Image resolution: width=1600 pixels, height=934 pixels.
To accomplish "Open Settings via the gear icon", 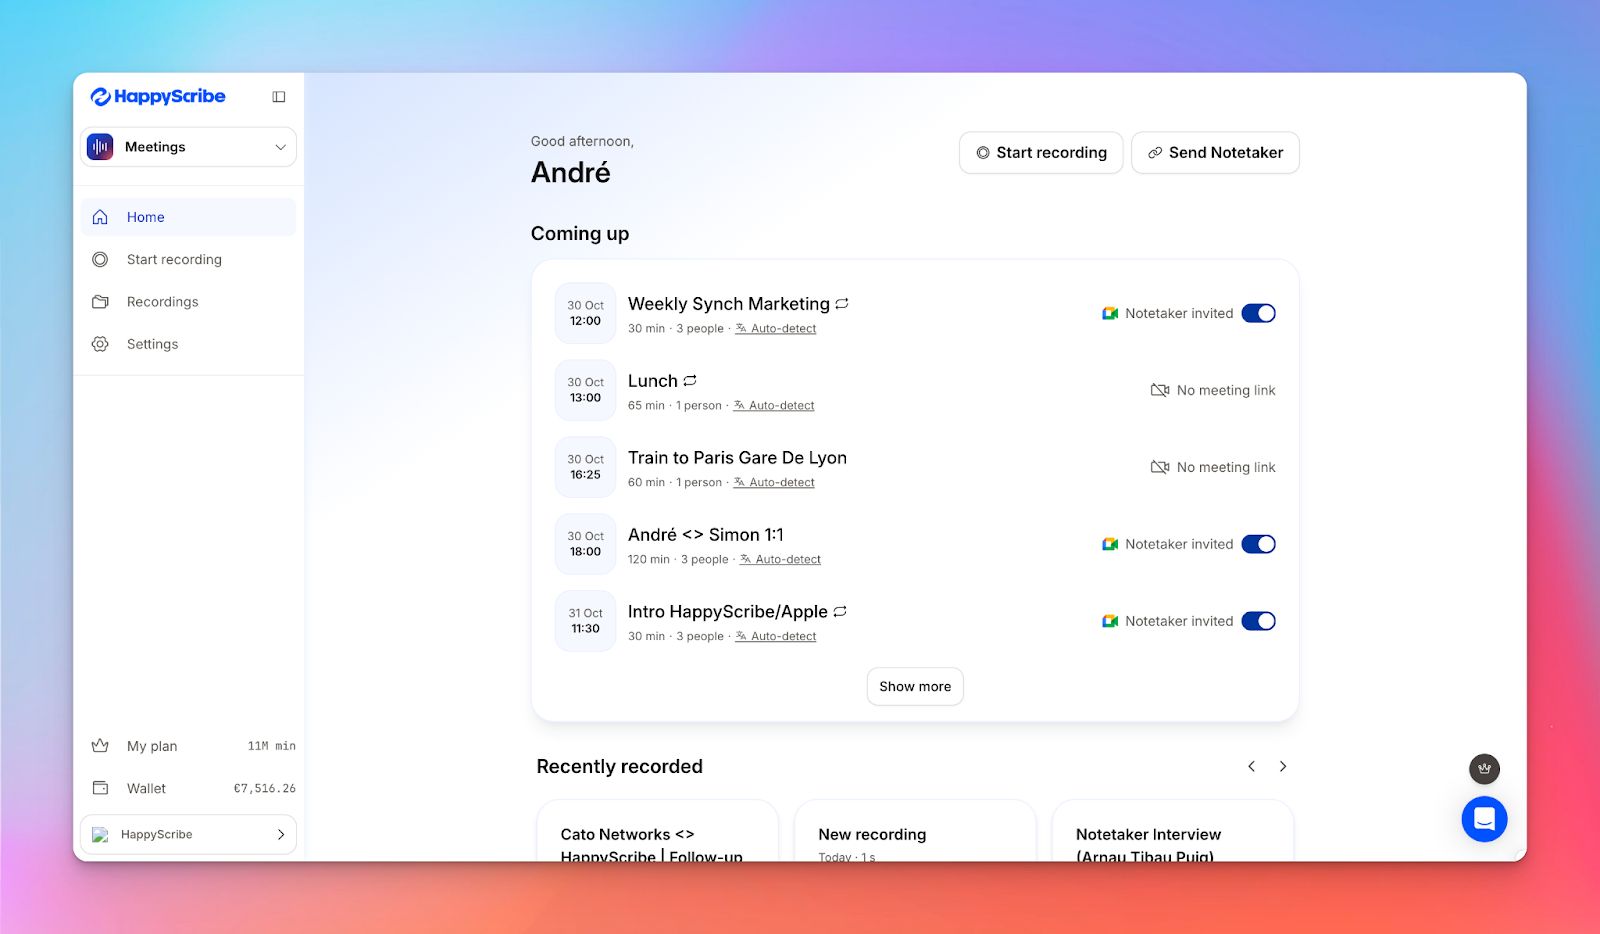I will (x=100, y=343).
